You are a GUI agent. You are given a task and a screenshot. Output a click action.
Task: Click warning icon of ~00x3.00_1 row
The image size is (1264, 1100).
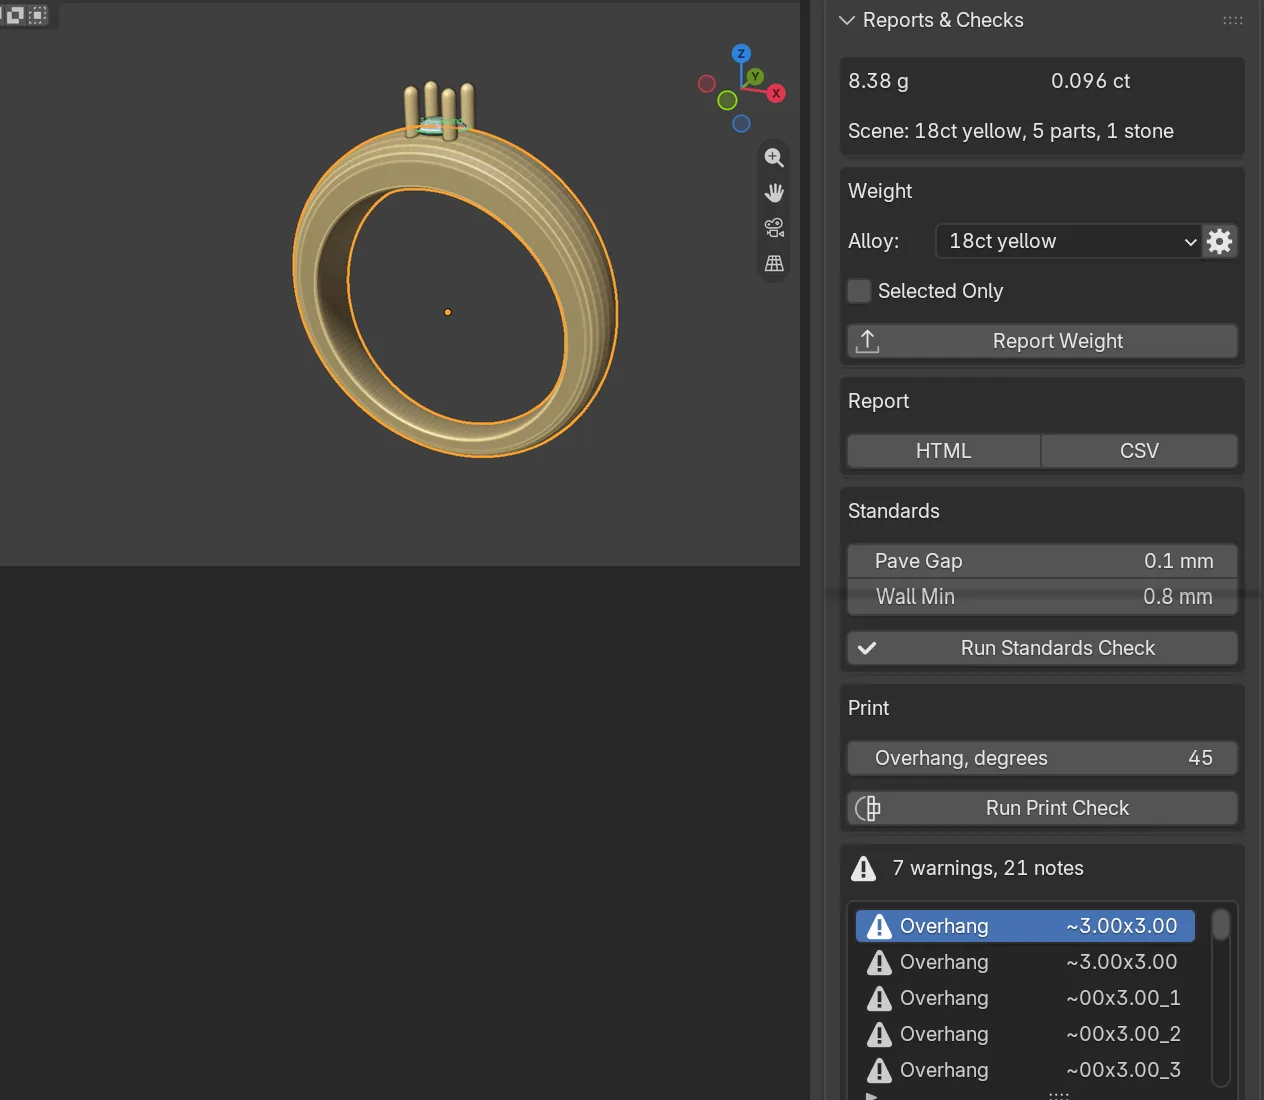[x=879, y=998]
